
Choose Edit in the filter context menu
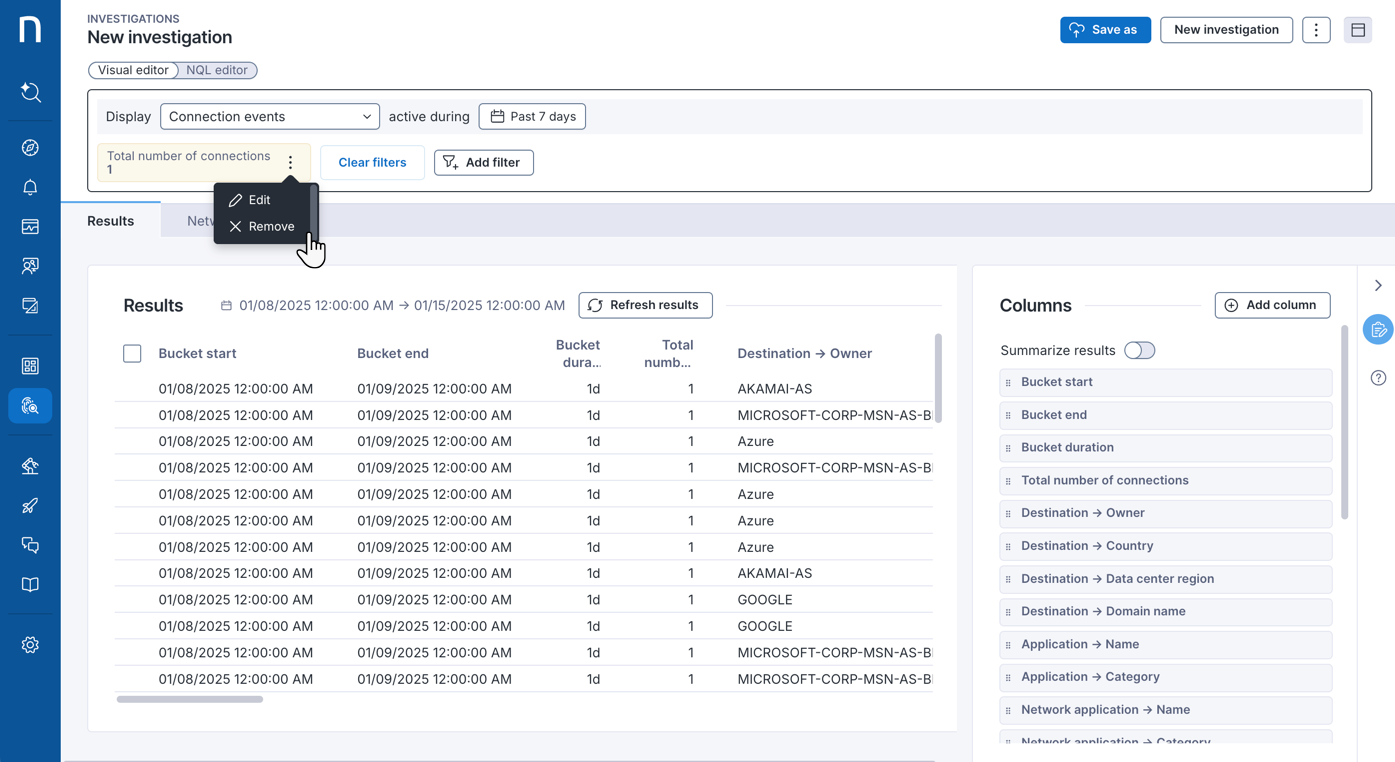(x=250, y=200)
